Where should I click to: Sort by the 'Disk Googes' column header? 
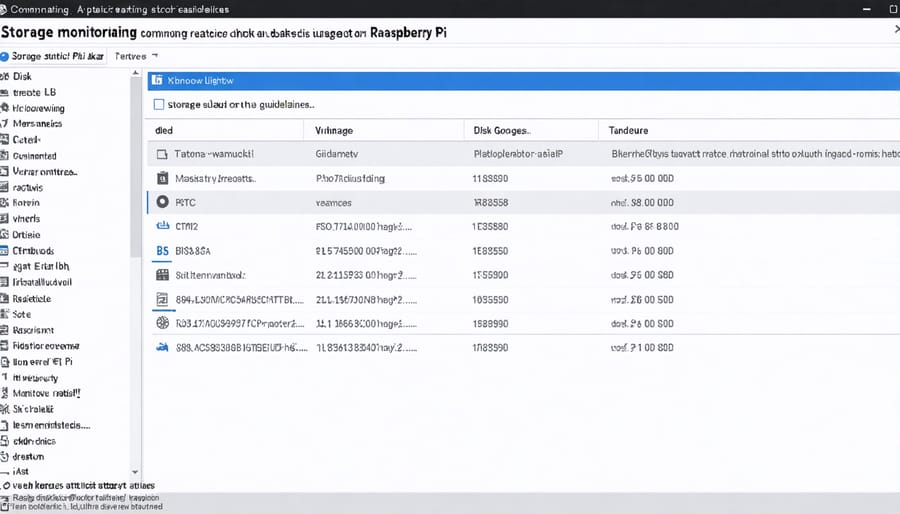[x=502, y=130]
